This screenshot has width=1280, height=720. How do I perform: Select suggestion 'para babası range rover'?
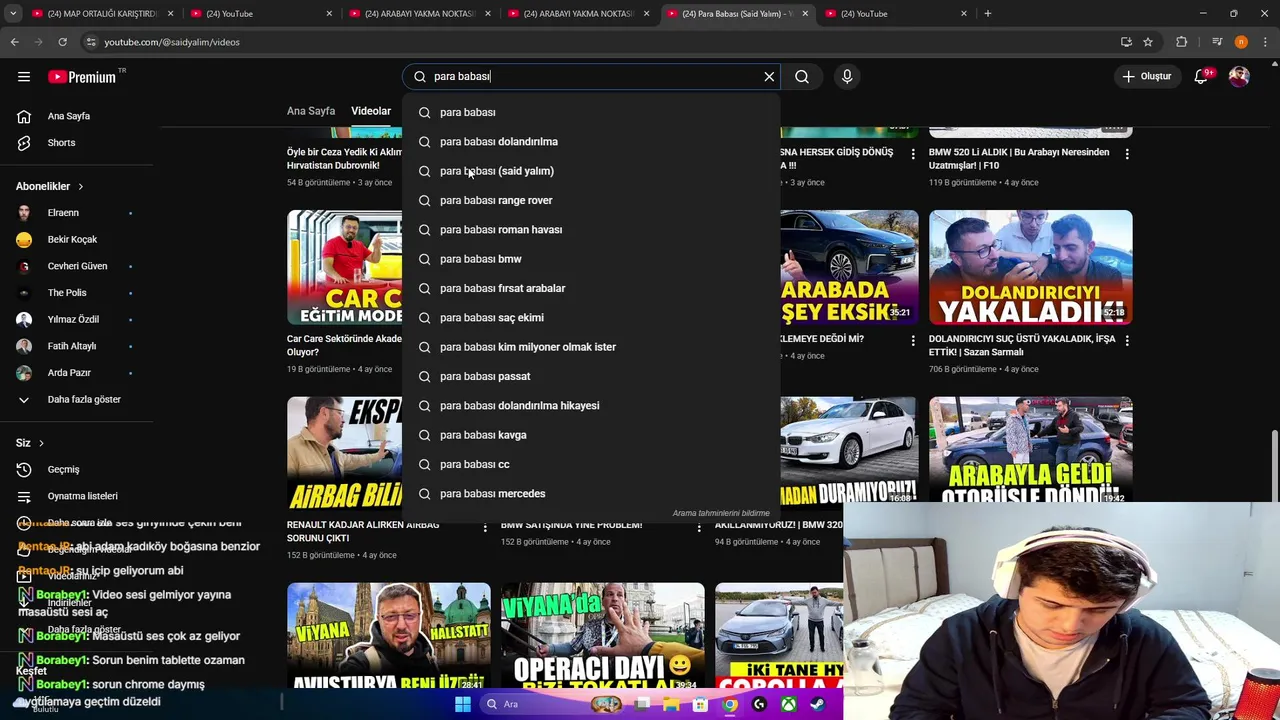pyautogui.click(x=590, y=200)
